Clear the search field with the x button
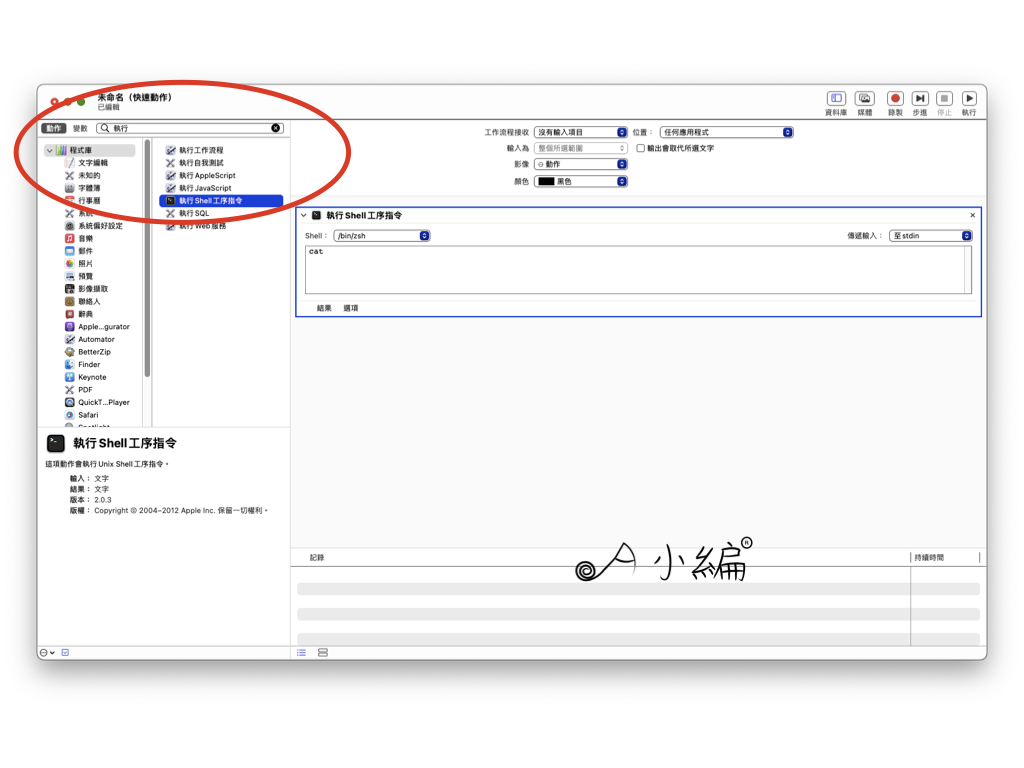 (x=276, y=129)
